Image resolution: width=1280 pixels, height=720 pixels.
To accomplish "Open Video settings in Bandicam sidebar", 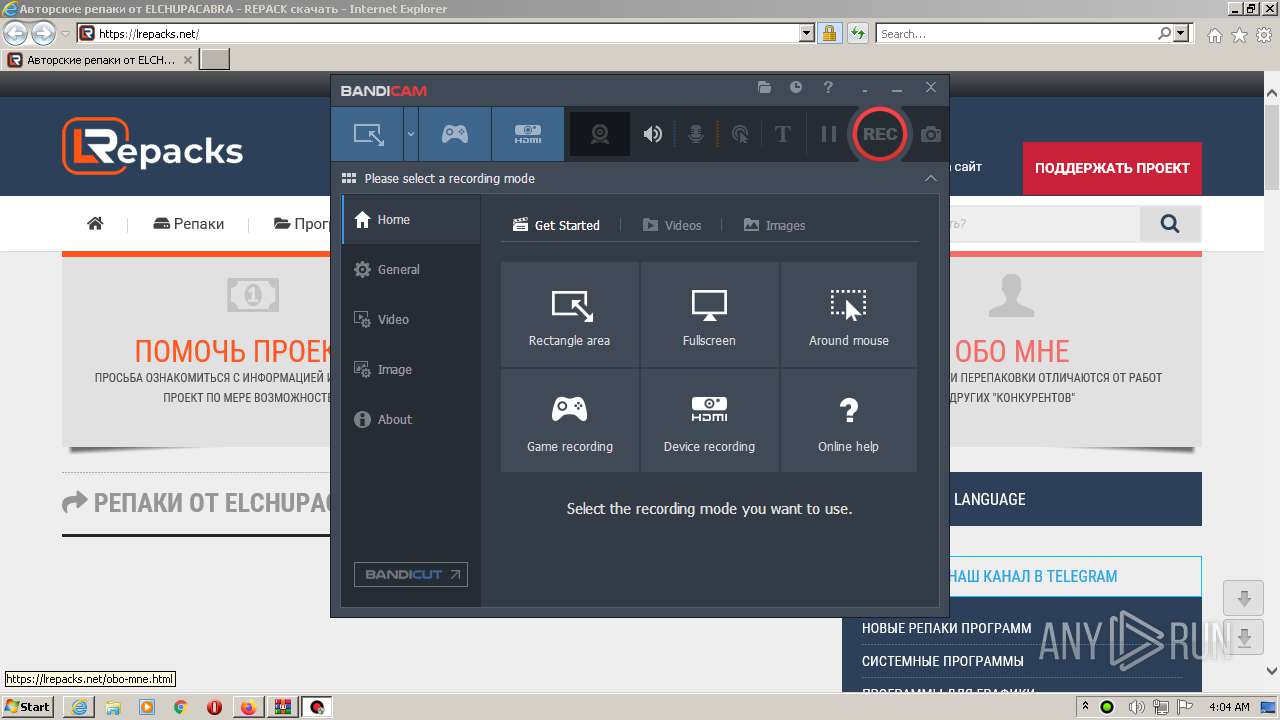I will pos(411,320).
